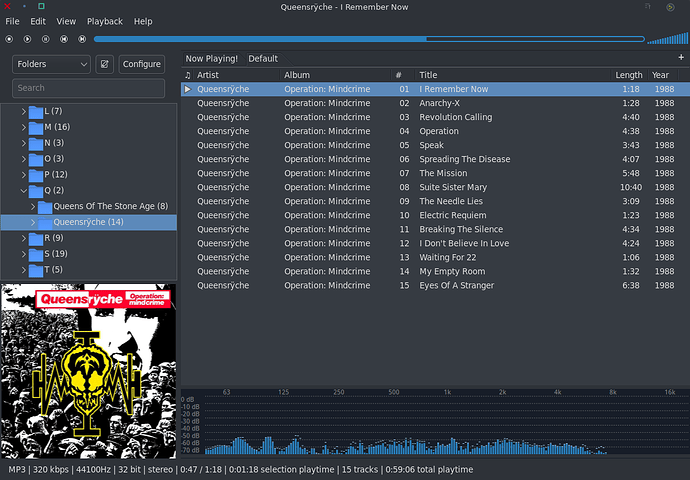
Task: Switch to the Default playlist tab
Action: 263,58
